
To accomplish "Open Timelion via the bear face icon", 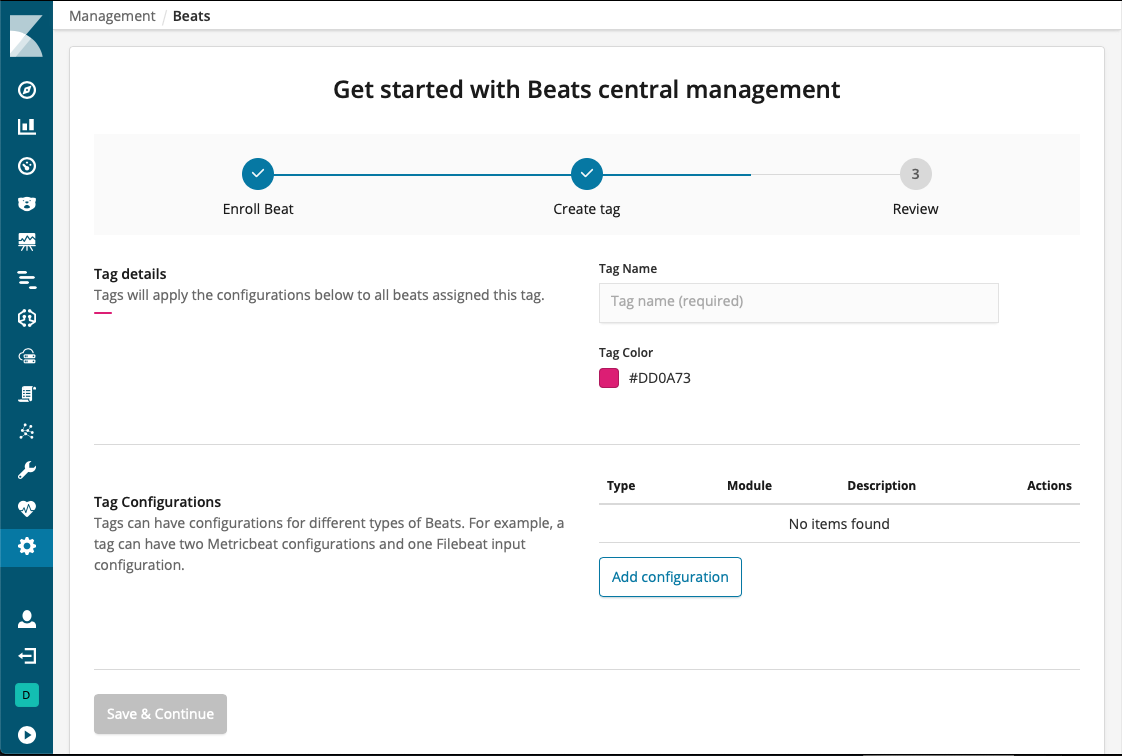I will click(26, 204).
